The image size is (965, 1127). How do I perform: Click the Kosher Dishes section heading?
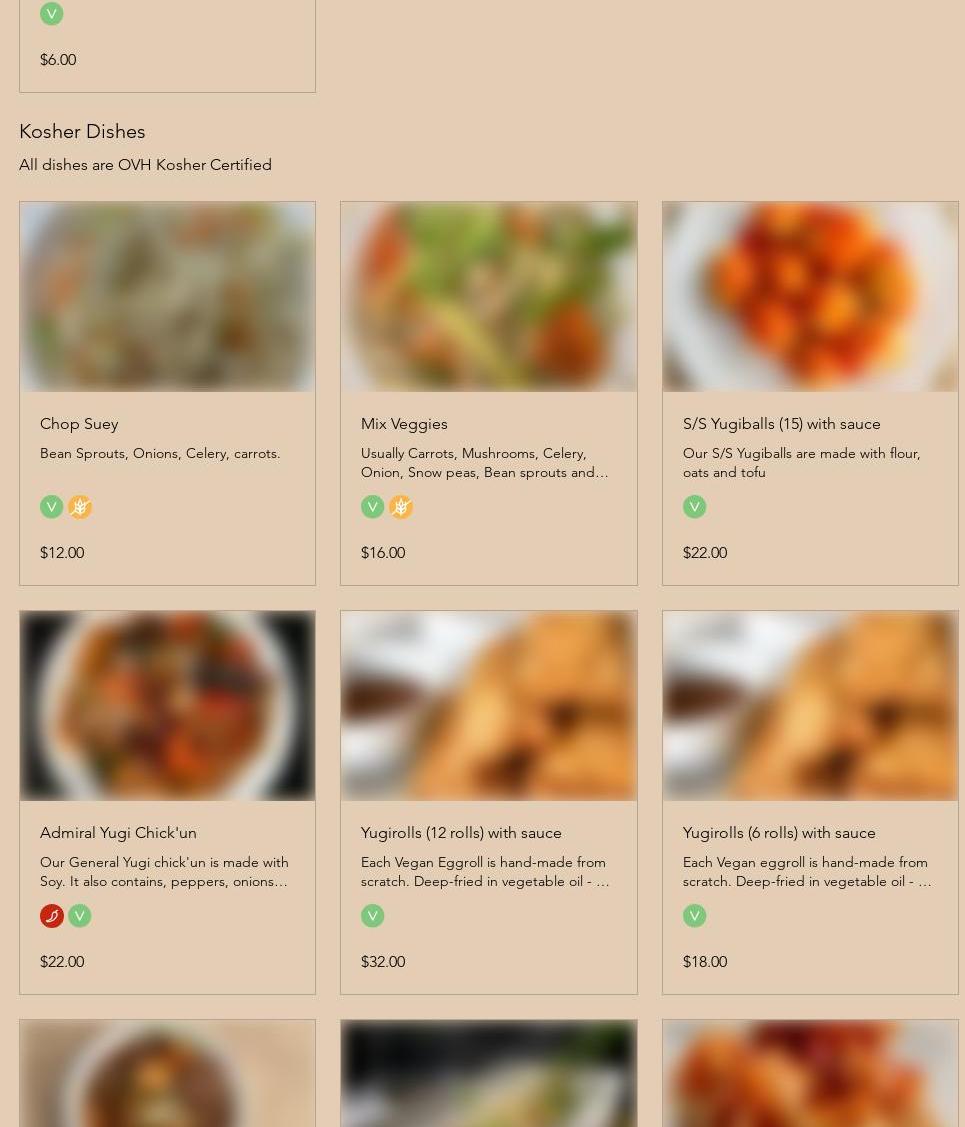tap(82, 131)
